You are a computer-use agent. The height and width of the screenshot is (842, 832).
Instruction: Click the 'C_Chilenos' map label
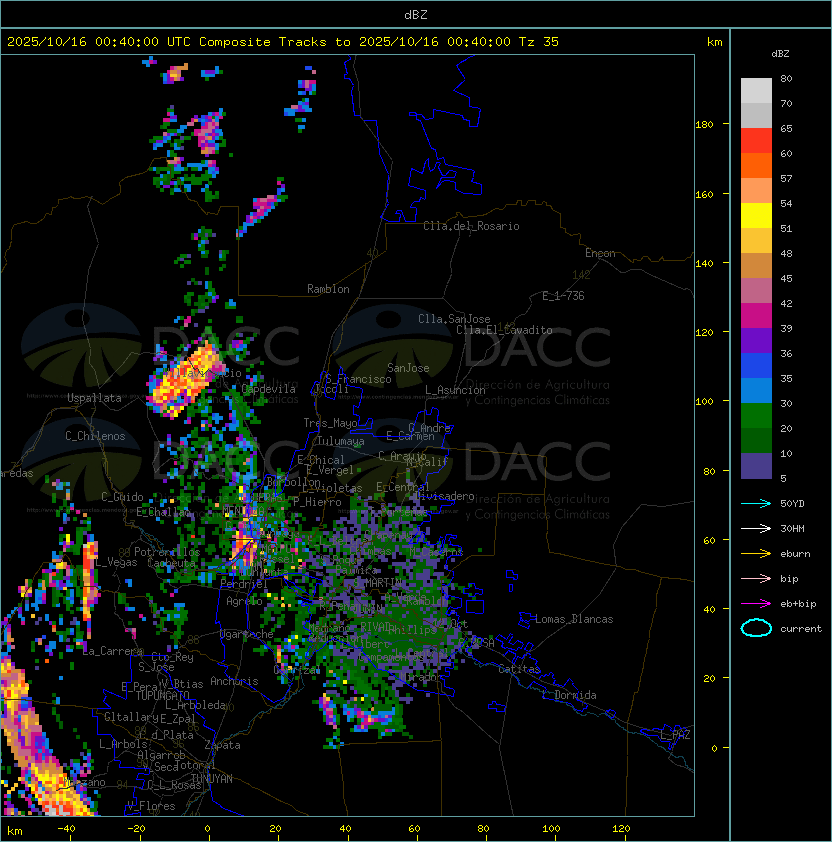tap(95, 436)
